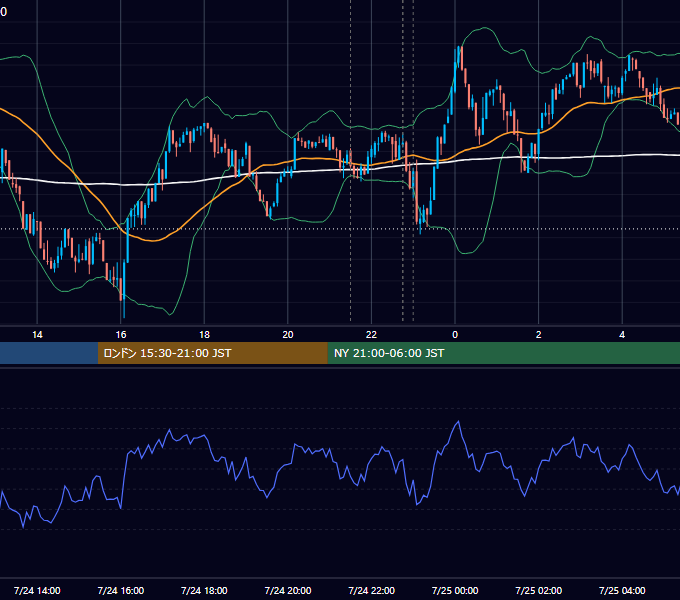Click the blue session bar before ロンドン
Screen dimensions: 680x600
click(x=49, y=353)
